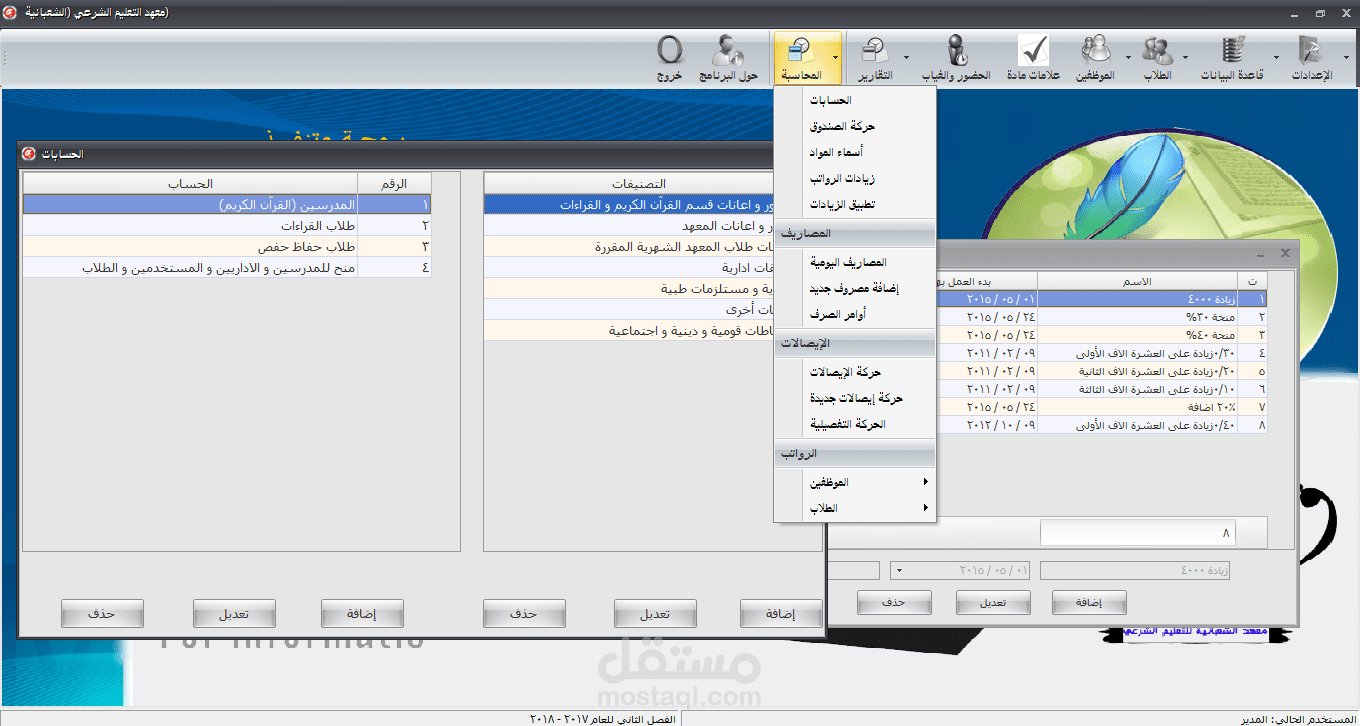Image resolution: width=1360 pixels, height=726 pixels.
Task: Click the المحاسبة (Accounting) toolbar icon
Action: point(806,55)
